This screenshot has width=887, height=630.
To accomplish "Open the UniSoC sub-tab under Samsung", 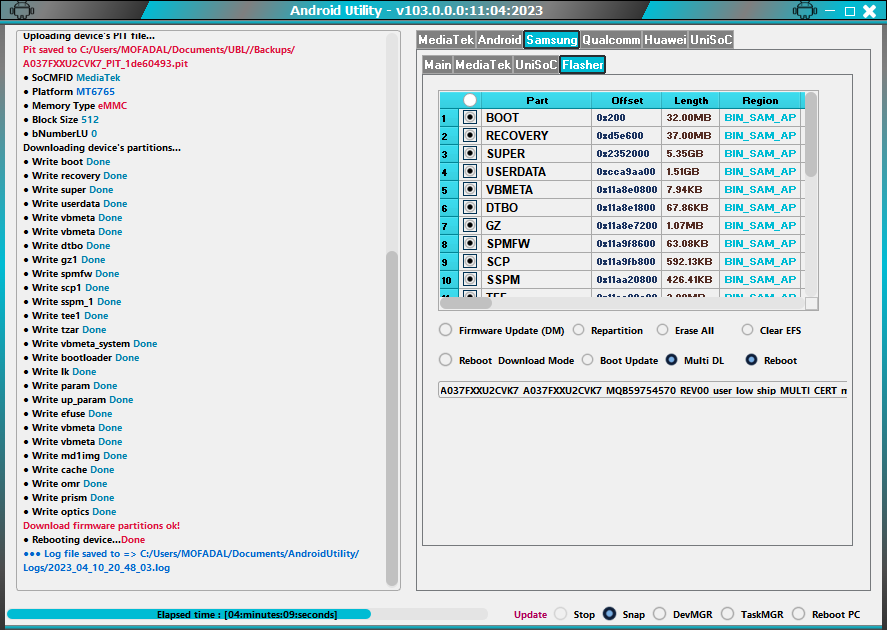I will (x=536, y=65).
